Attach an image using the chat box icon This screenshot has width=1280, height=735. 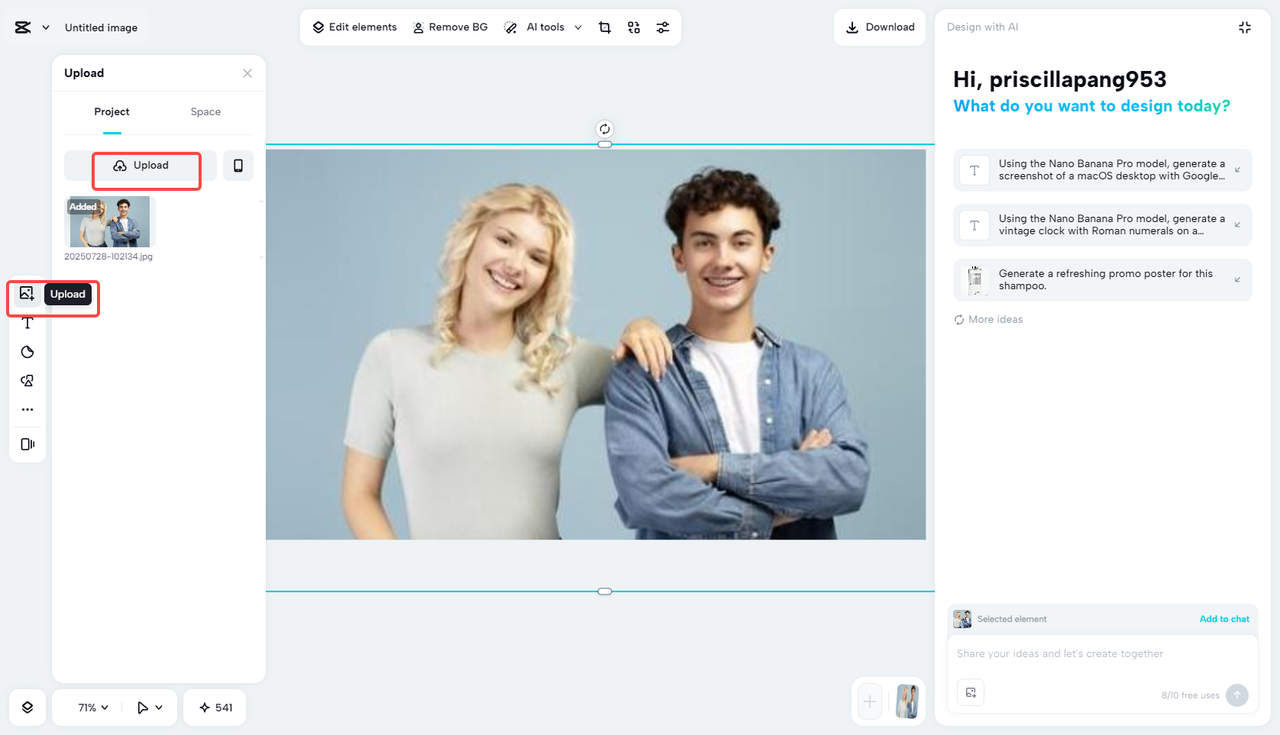[x=970, y=693]
